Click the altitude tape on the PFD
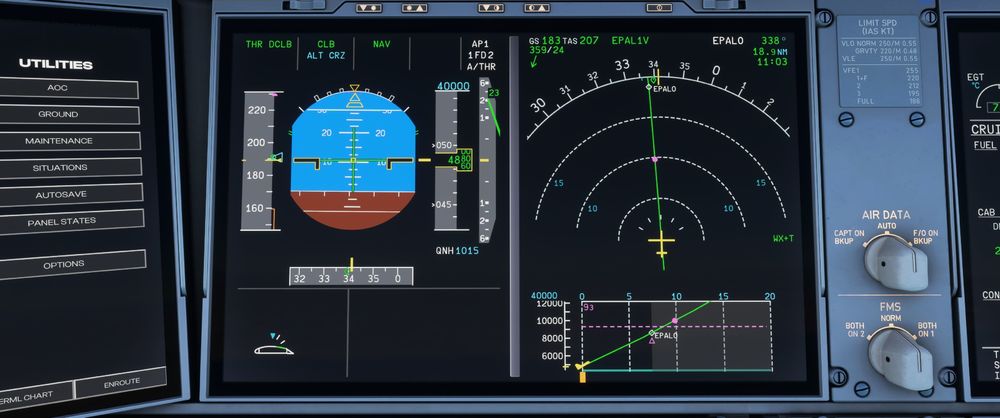The image size is (1000, 418). click(447, 160)
